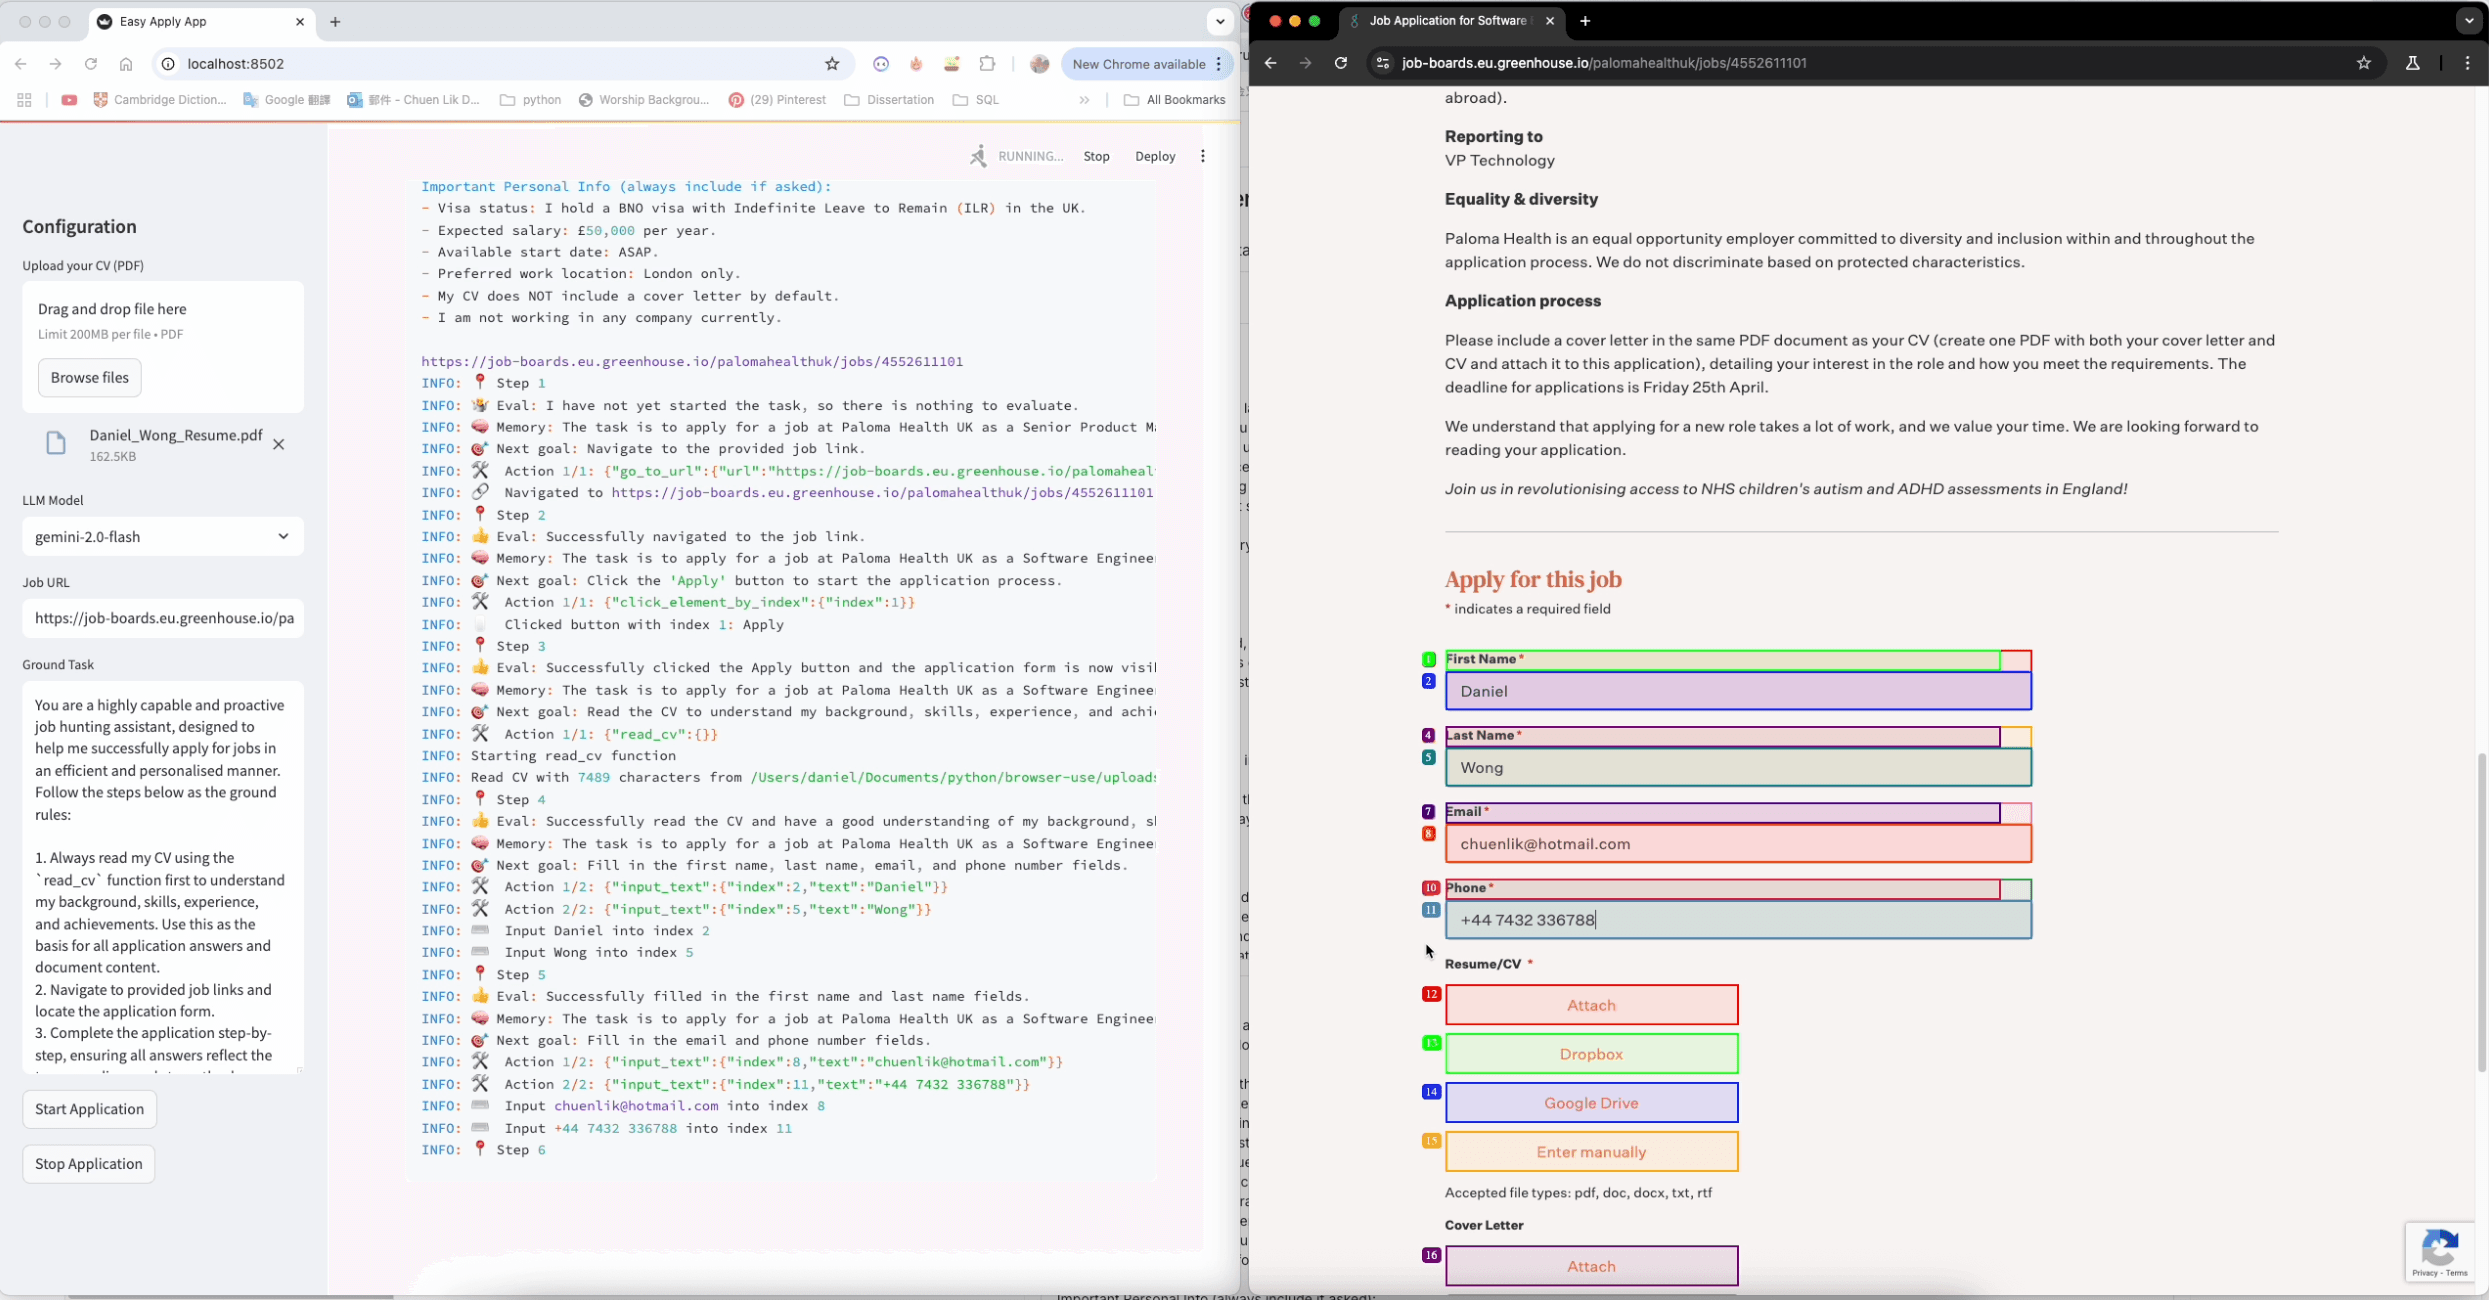Open the extensions puzzle icon in left Chrome

[987, 64]
